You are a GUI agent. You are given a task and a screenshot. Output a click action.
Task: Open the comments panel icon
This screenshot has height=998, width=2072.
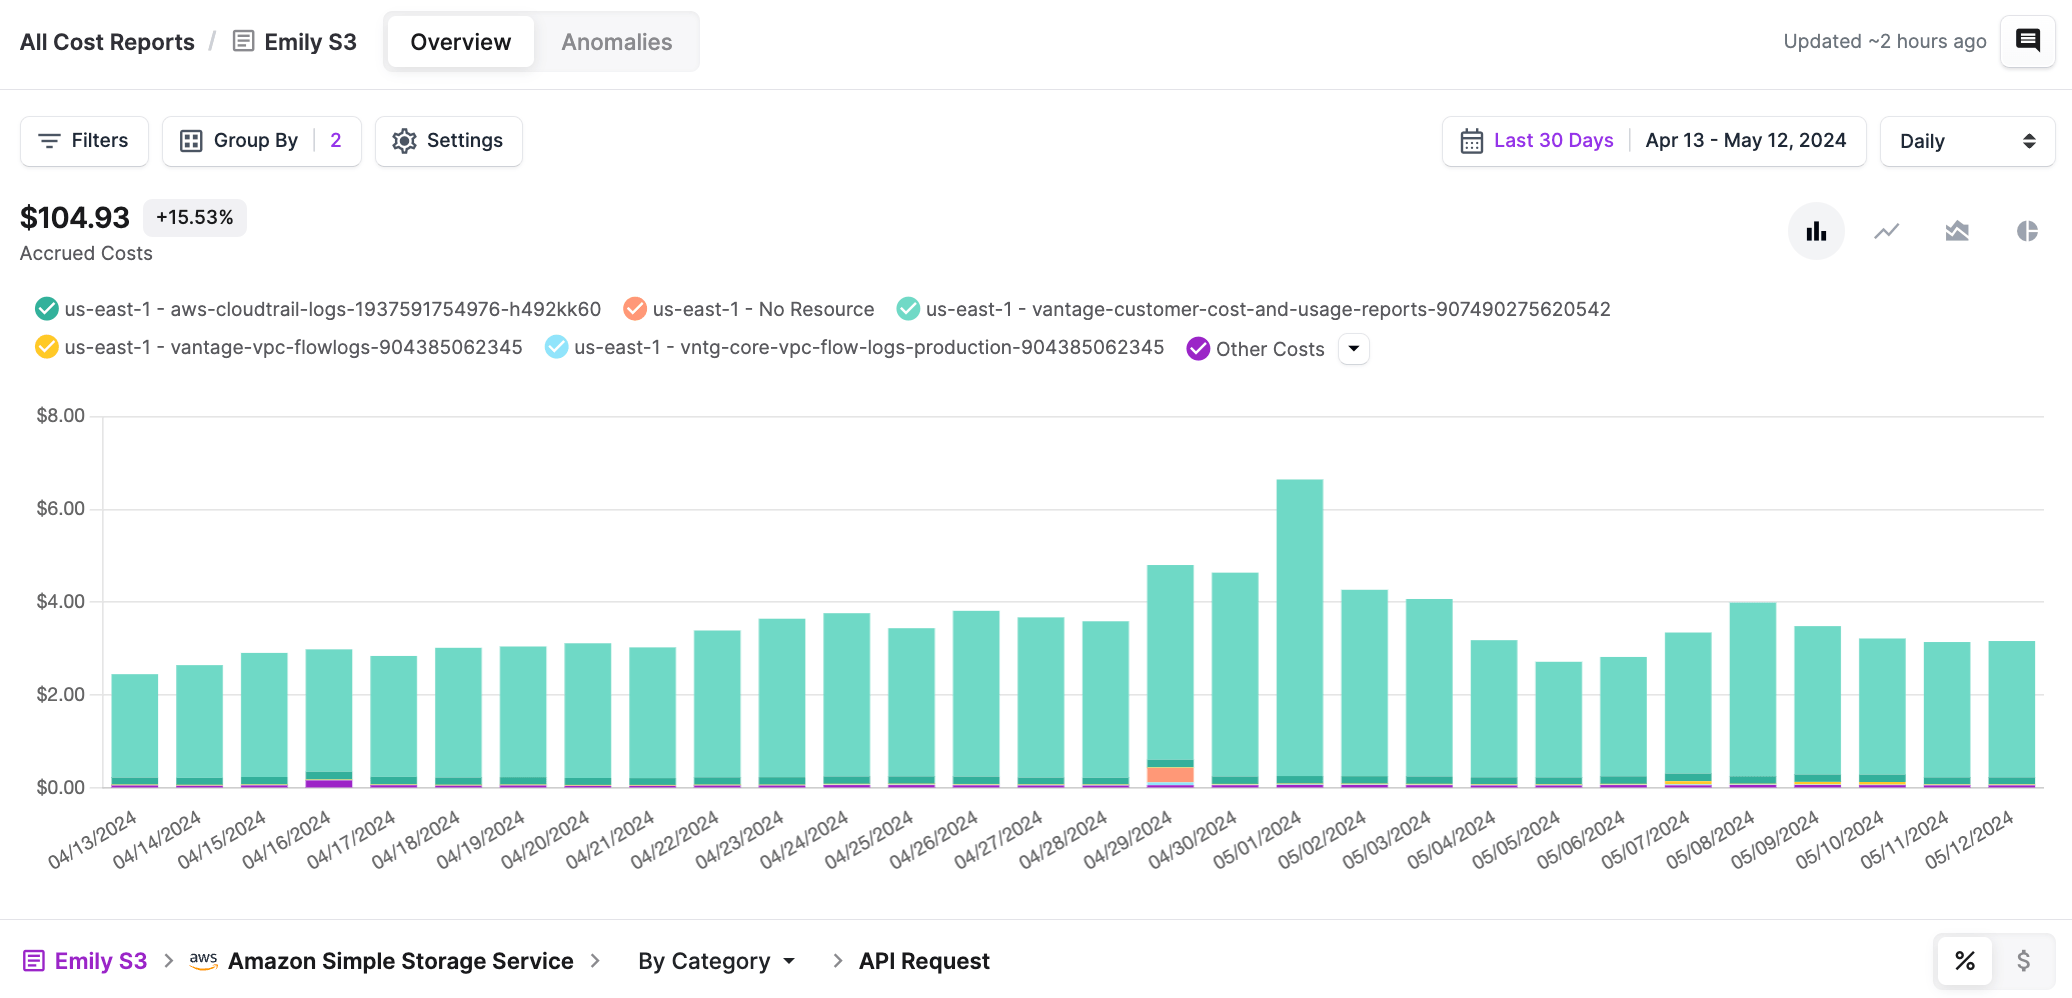[2027, 41]
